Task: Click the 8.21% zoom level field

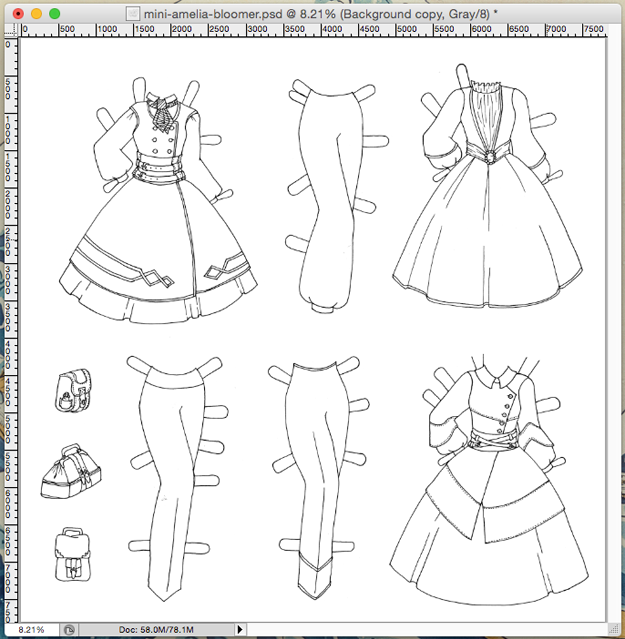Action: 32,630
